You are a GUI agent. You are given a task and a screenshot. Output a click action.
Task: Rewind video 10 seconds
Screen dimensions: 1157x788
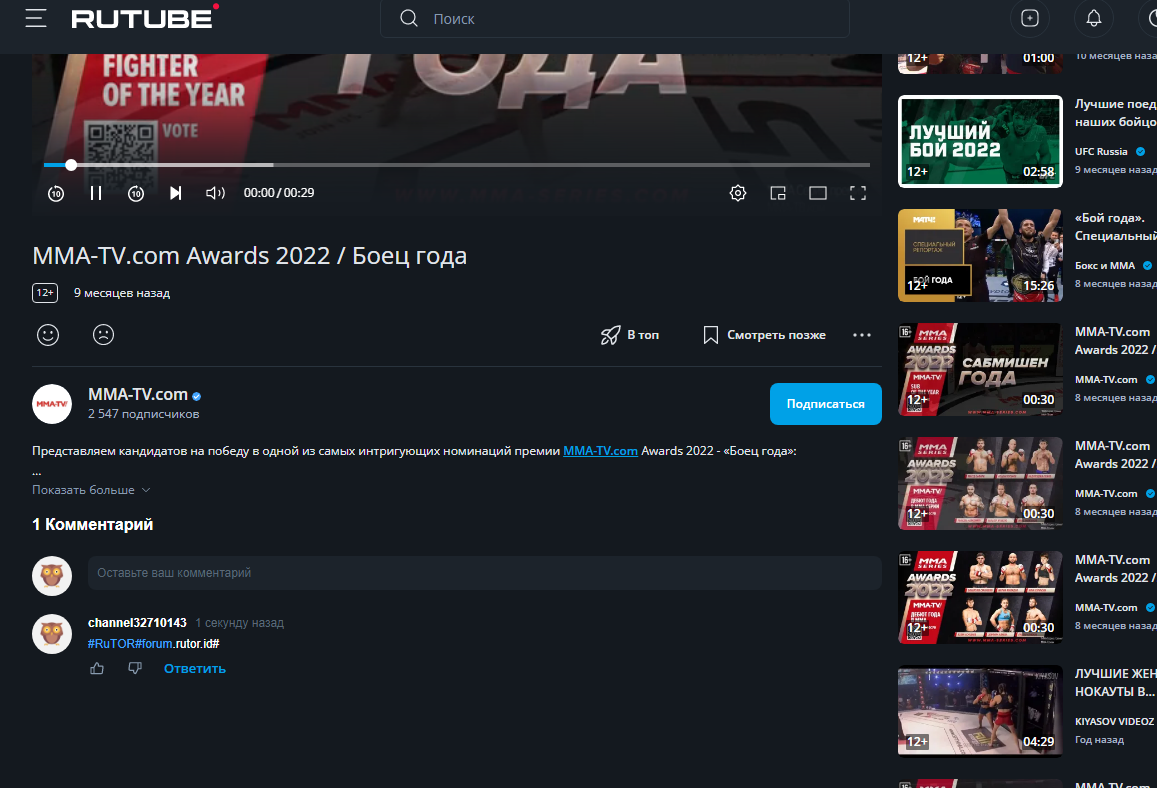click(56, 193)
